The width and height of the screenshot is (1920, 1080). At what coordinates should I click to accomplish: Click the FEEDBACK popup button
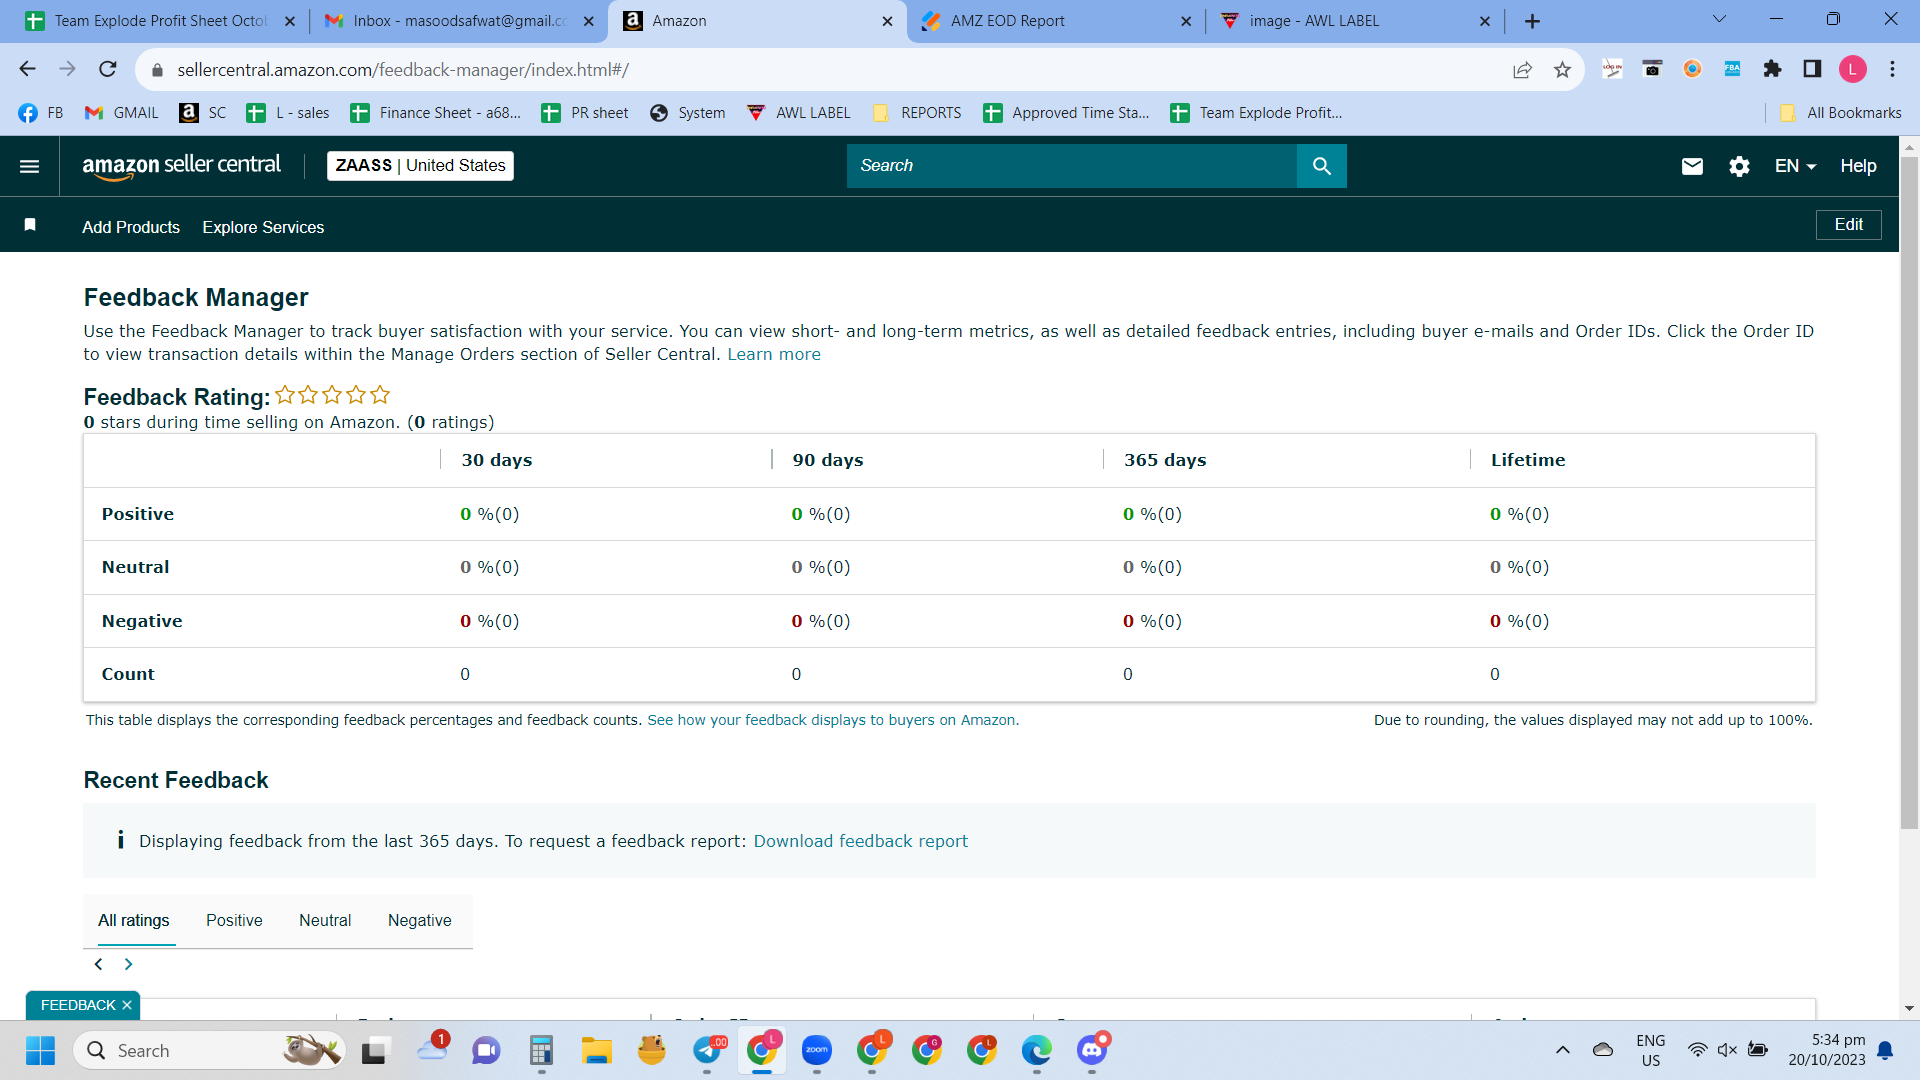[78, 1005]
